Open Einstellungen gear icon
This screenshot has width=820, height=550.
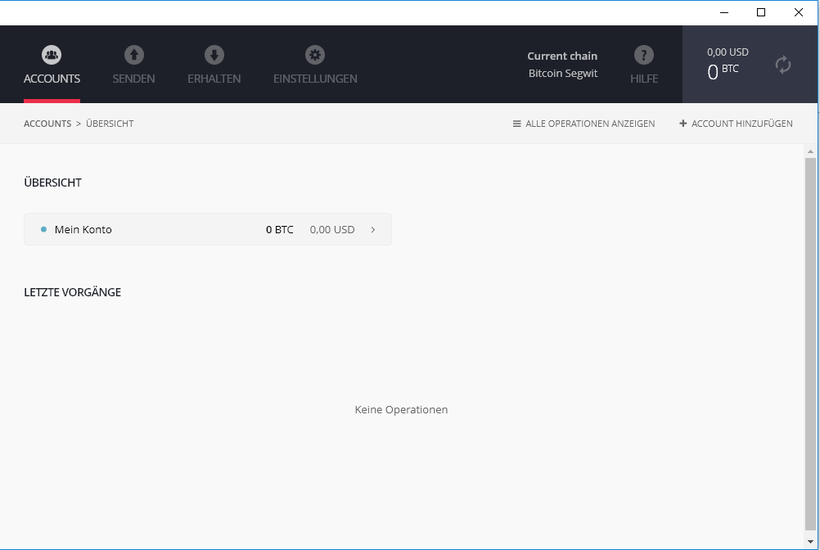coord(315,55)
